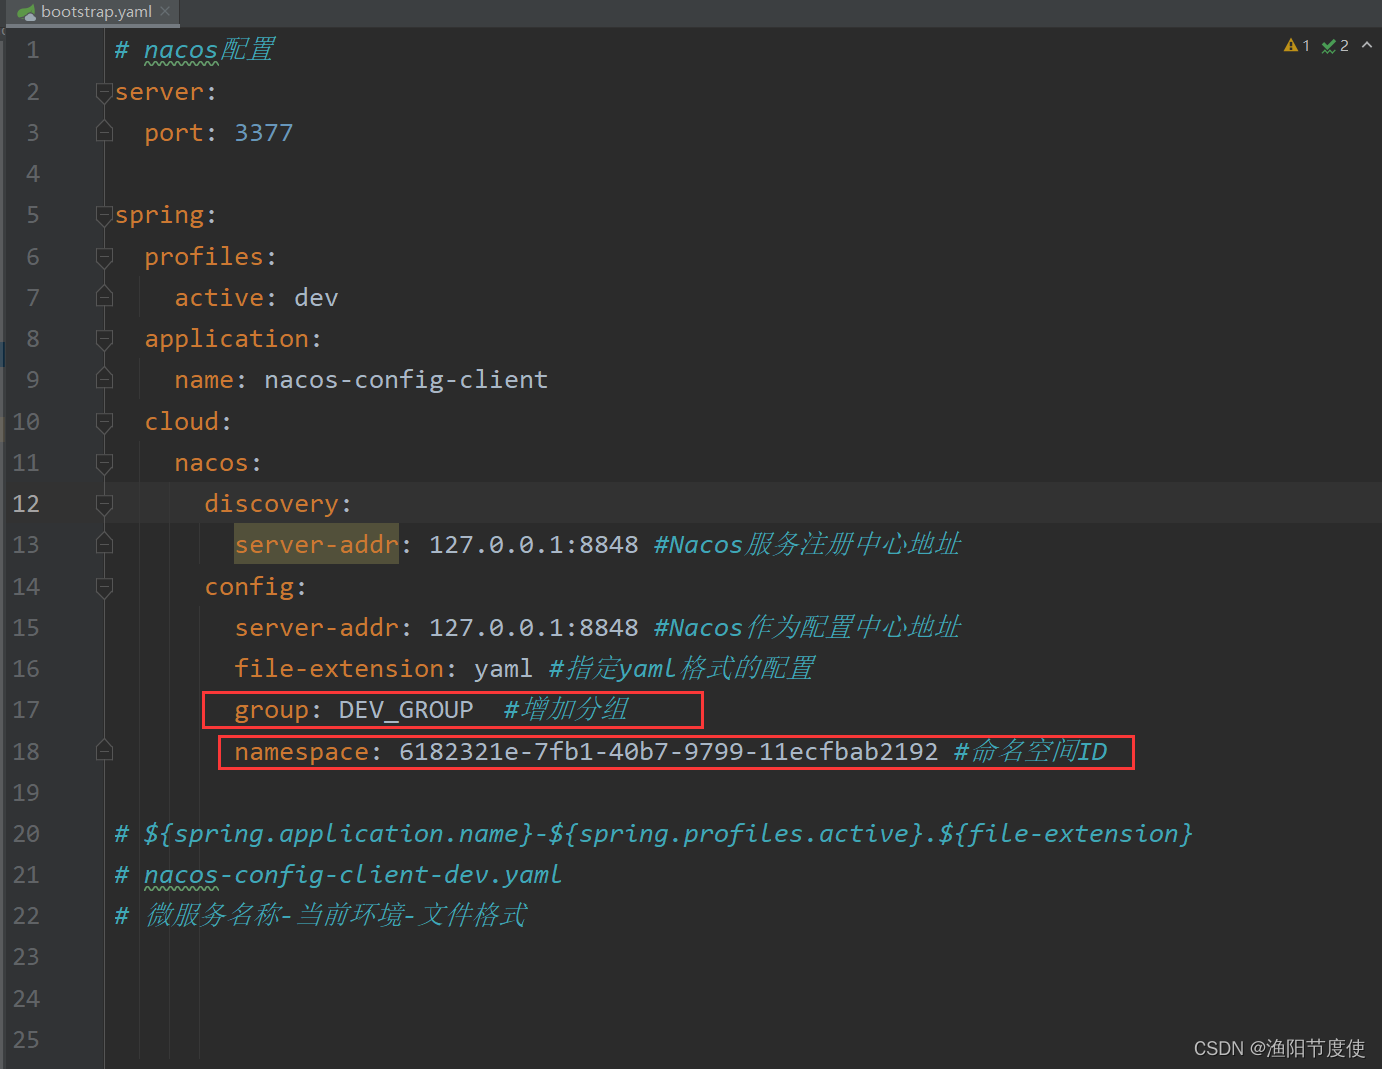Click line number 18 in gutter
The height and width of the screenshot is (1069, 1382).
pos(26,751)
